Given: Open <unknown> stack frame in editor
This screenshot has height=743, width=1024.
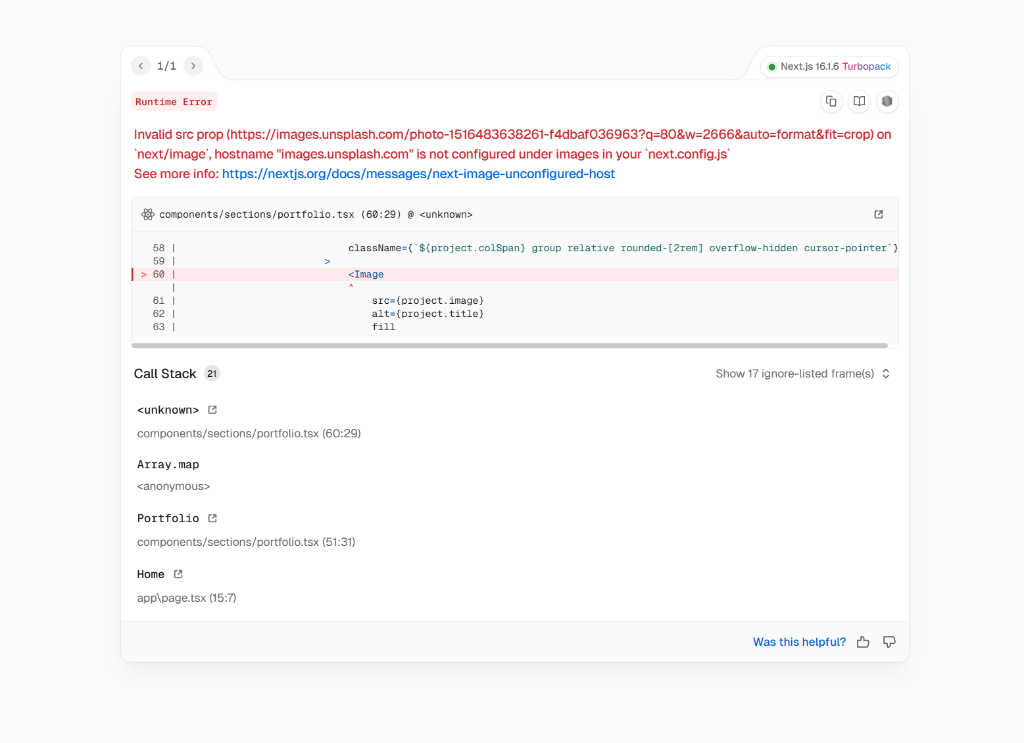Looking at the screenshot, I should (x=212, y=410).
